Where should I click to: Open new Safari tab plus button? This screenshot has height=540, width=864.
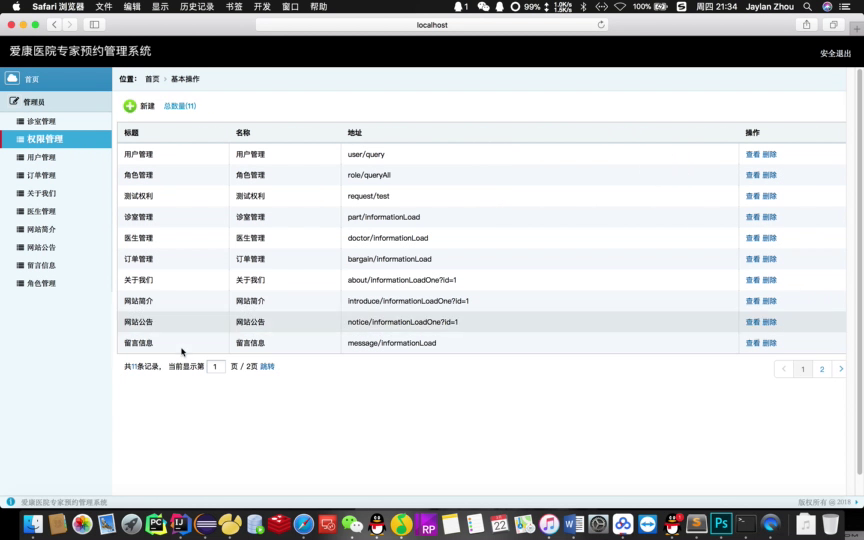tap(857, 29)
